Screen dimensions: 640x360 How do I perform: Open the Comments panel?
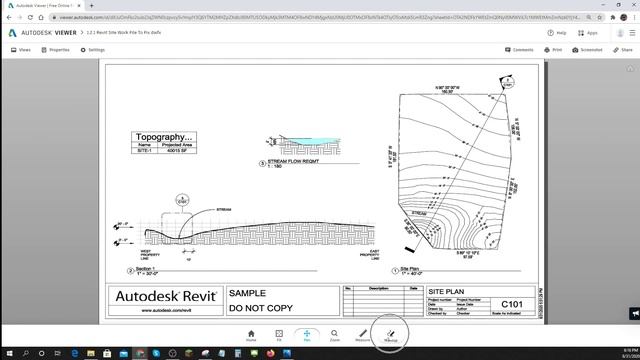[519, 50]
